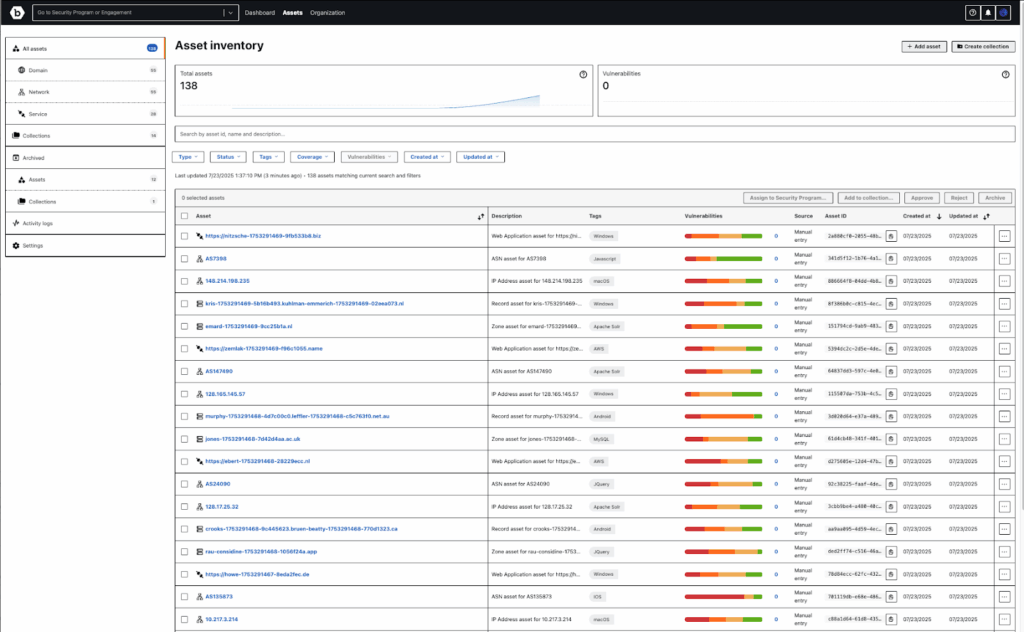Open the AS24090 asset link
This screenshot has height=632, width=1024.
[218, 484]
